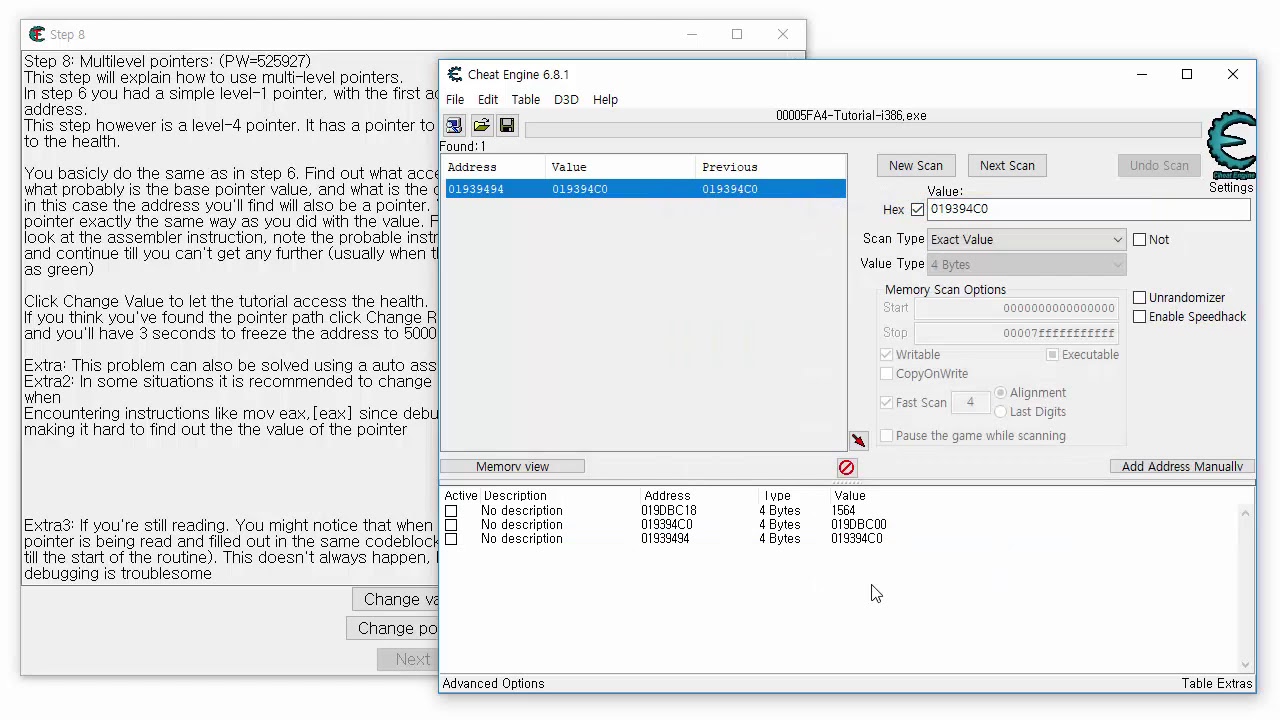Click the address 019DBC18 in the address table
Viewport: 1280px width, 720px height.
click(x=668, y=510)
